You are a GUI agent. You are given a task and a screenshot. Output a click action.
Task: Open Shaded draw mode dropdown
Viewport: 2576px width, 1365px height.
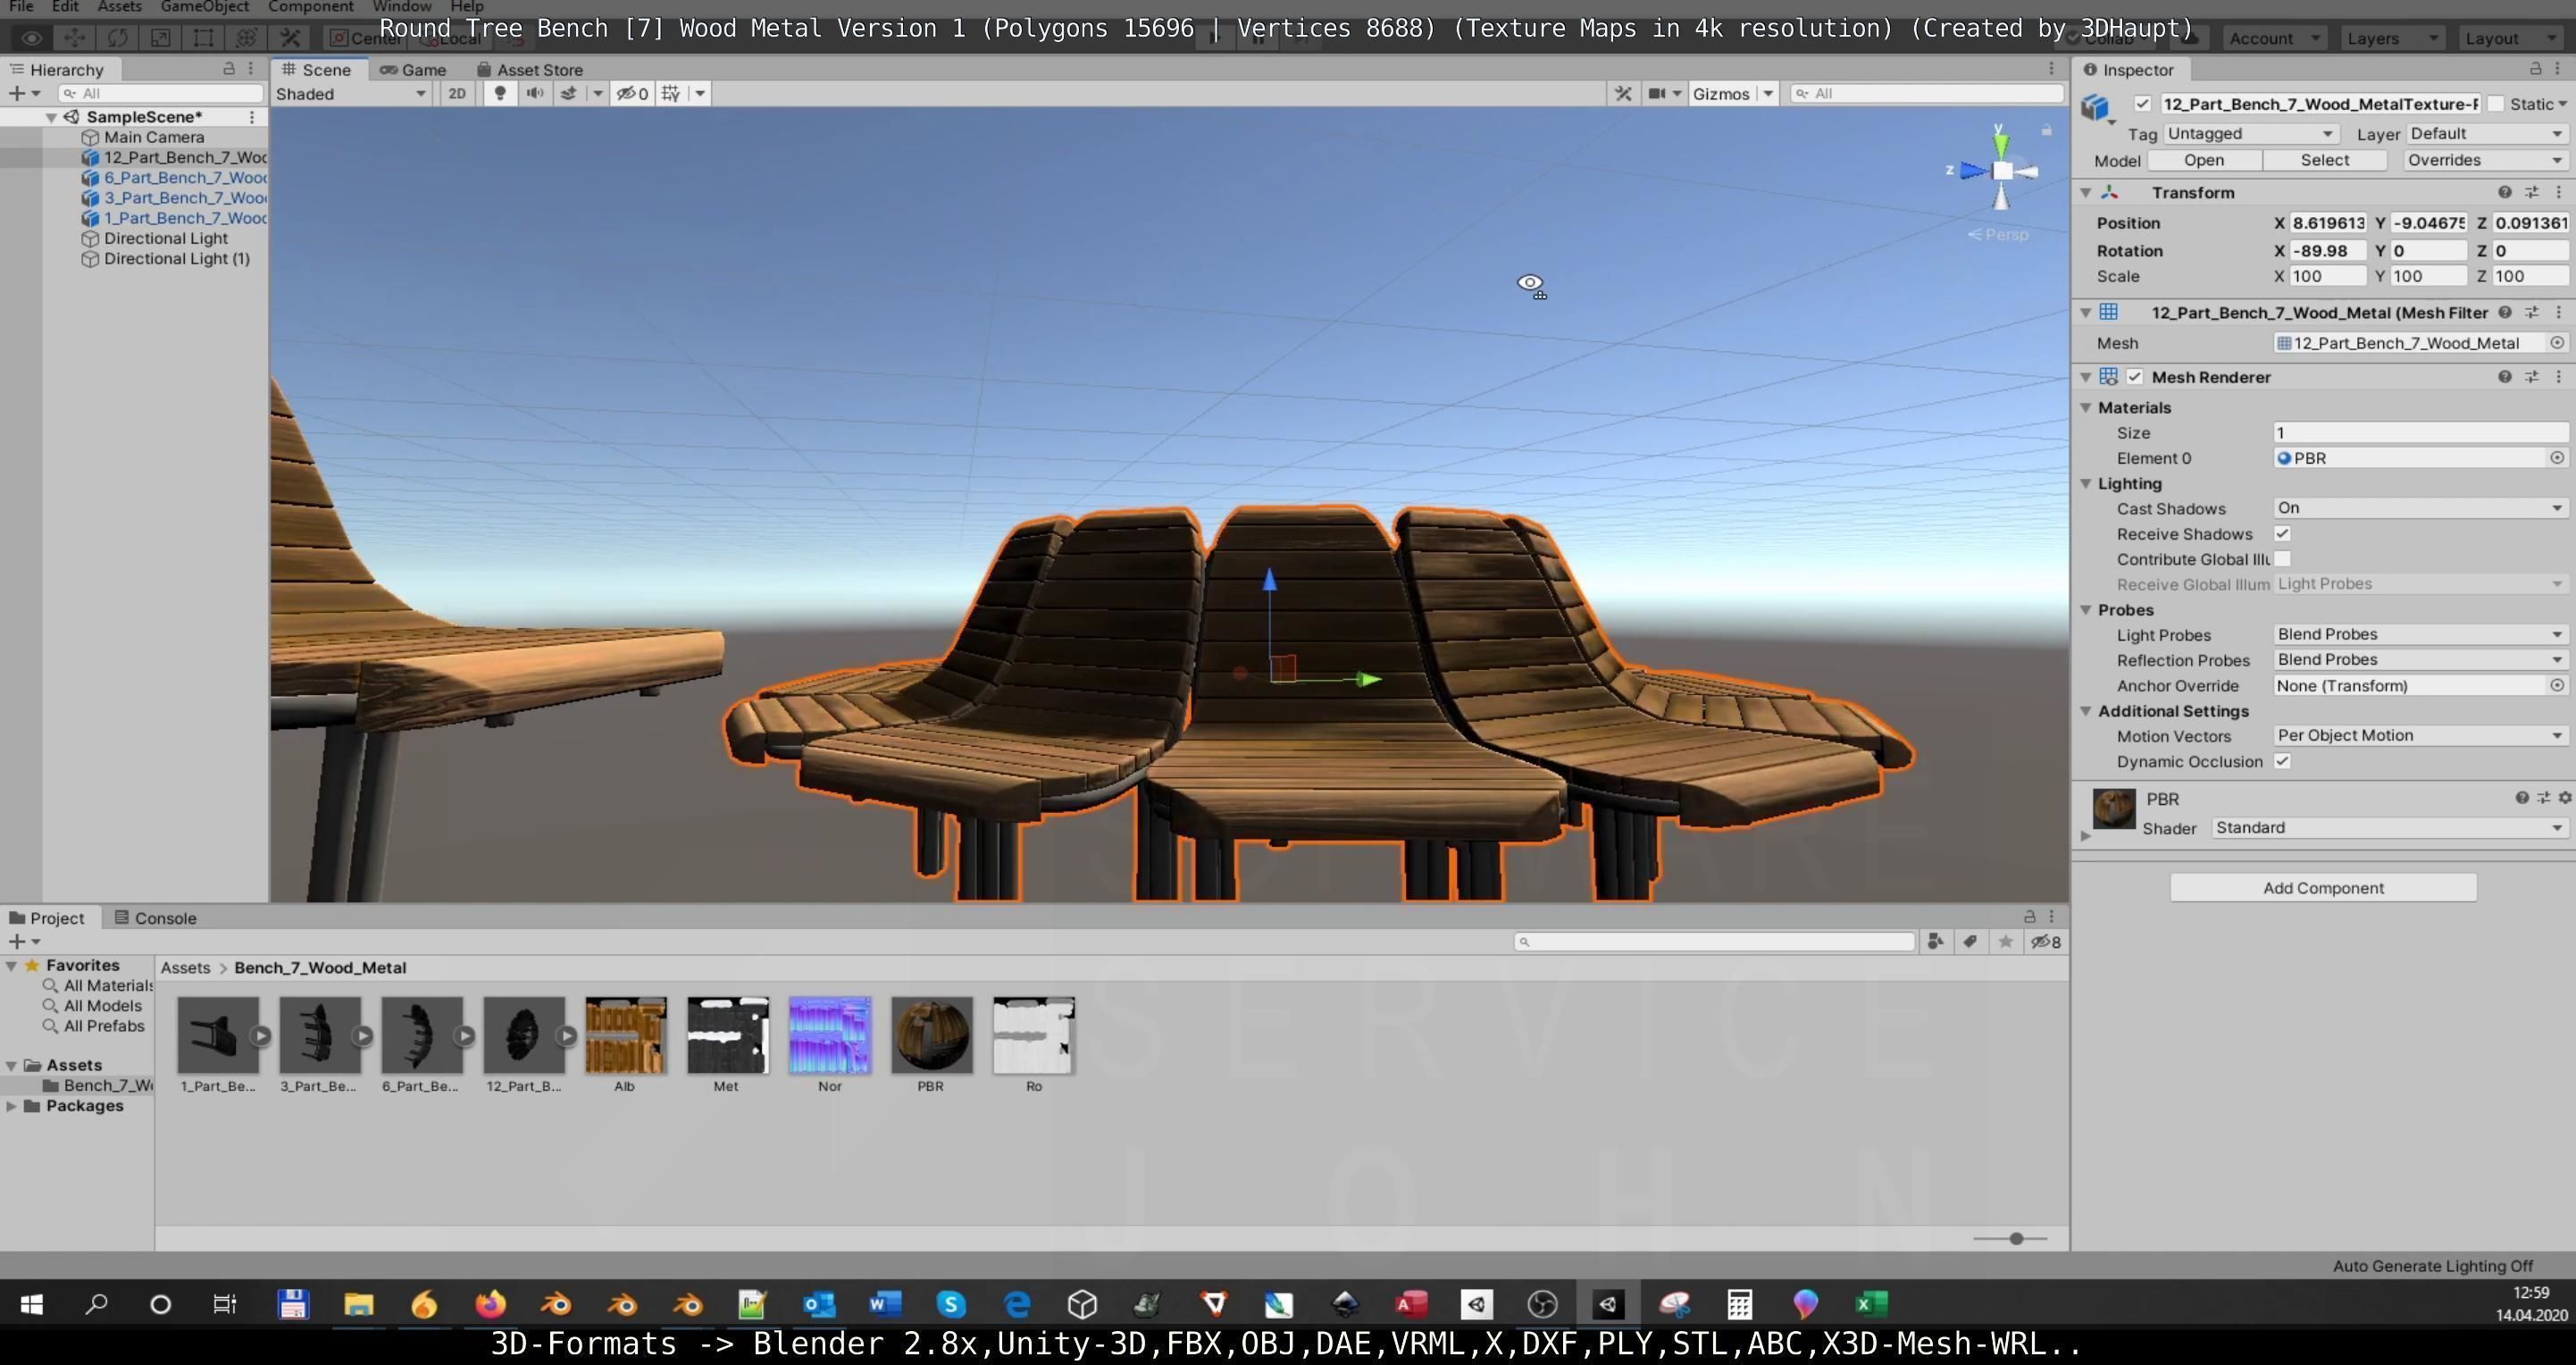[351, 93]
